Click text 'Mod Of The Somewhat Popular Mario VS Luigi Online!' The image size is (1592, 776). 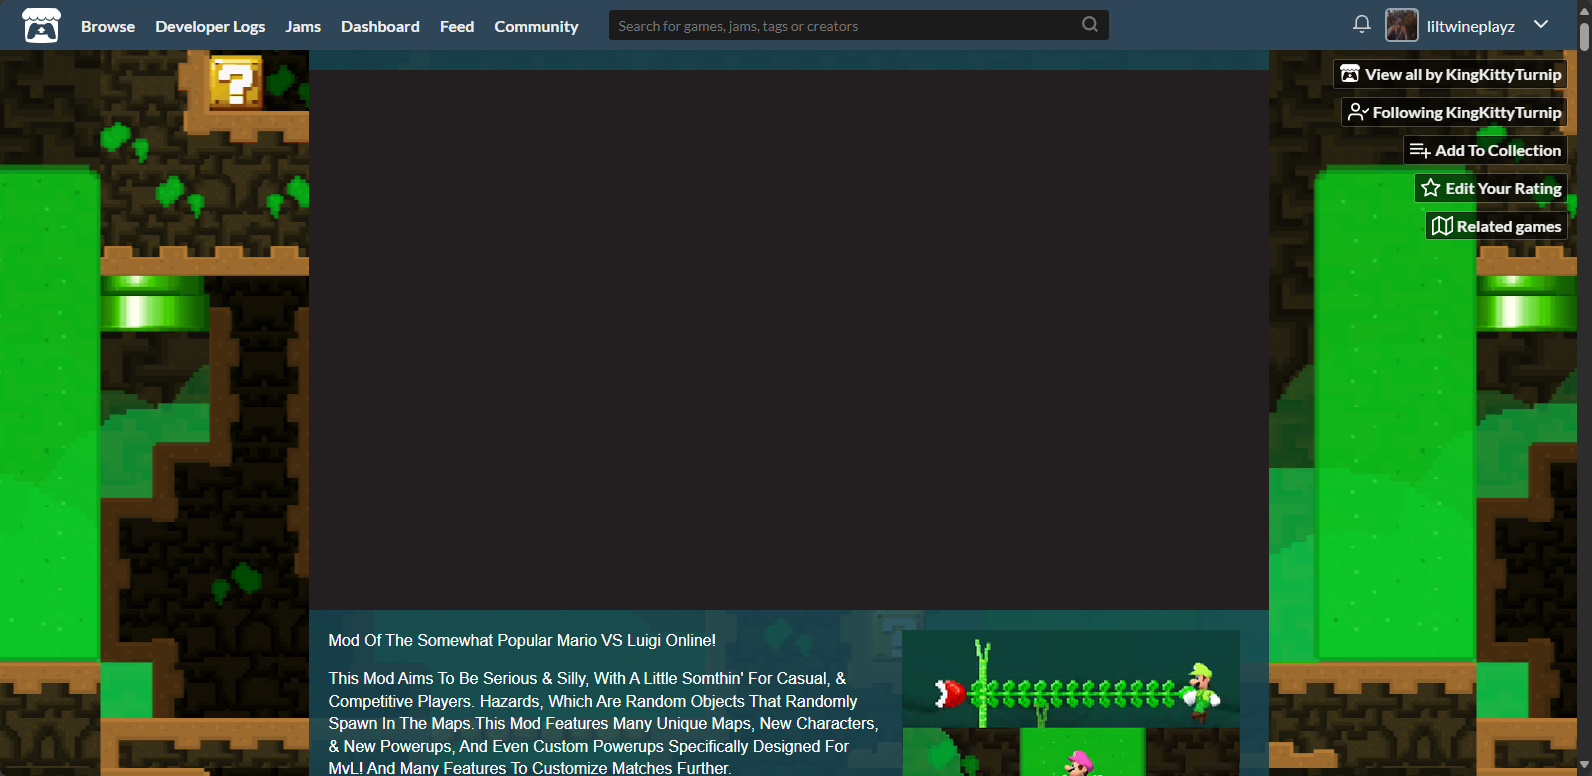click(522, 640)
